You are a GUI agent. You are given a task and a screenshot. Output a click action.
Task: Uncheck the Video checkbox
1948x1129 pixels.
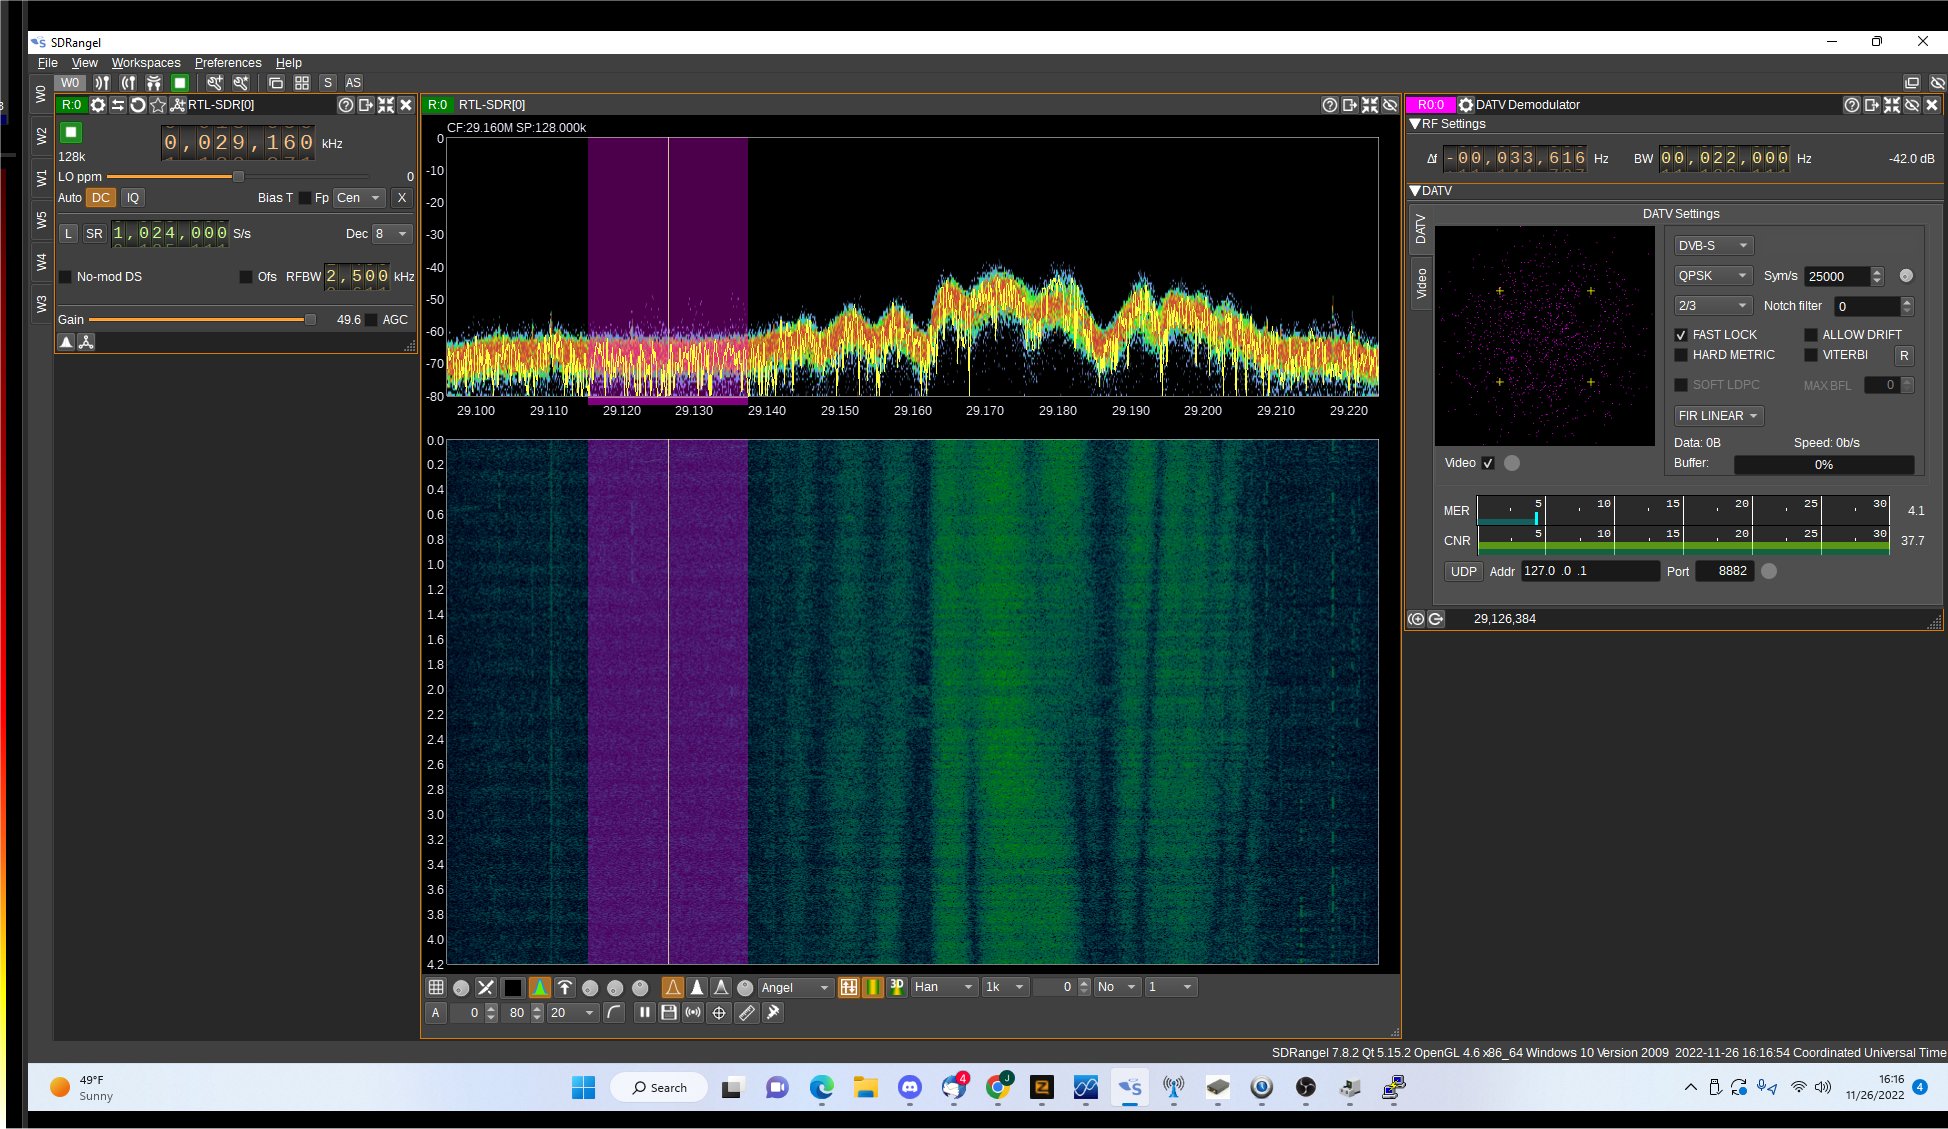pos(1488,463)
